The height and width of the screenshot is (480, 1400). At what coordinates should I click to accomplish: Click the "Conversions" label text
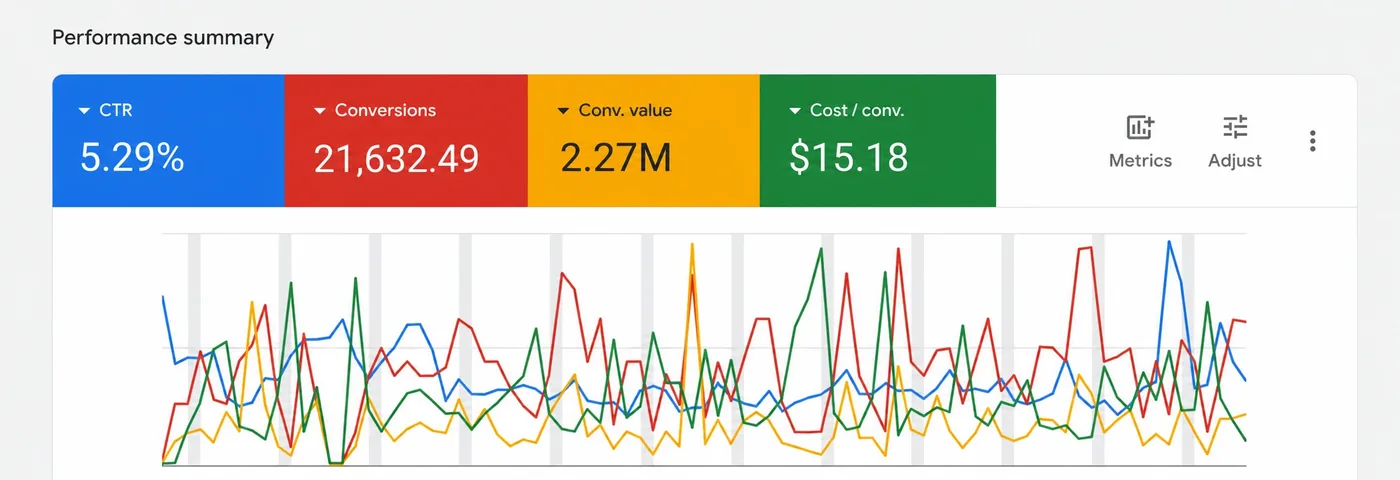click(385, 110)
